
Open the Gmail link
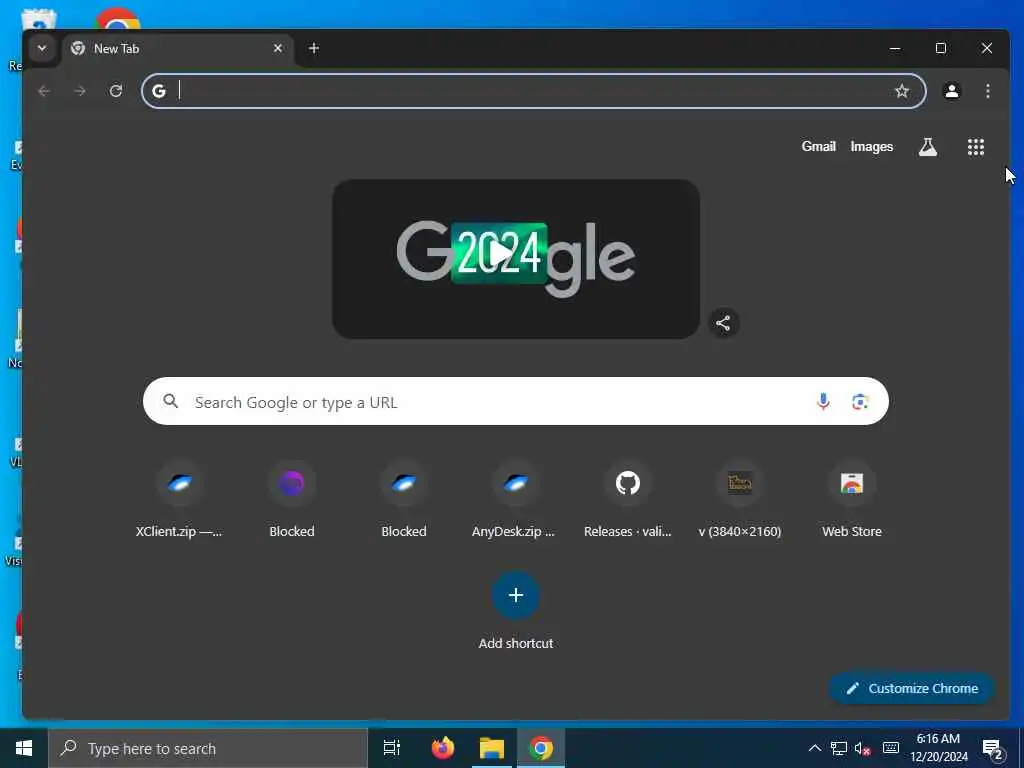click(818, 146)
